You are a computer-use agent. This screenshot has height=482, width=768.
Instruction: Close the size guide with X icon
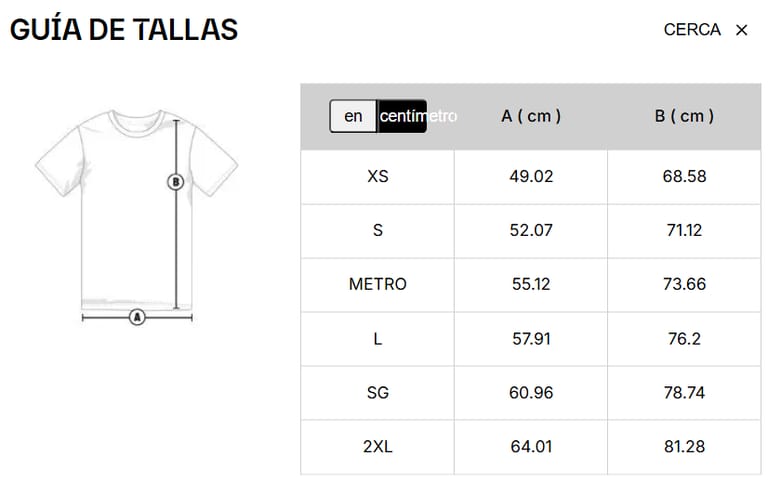[x=741, y=30]
